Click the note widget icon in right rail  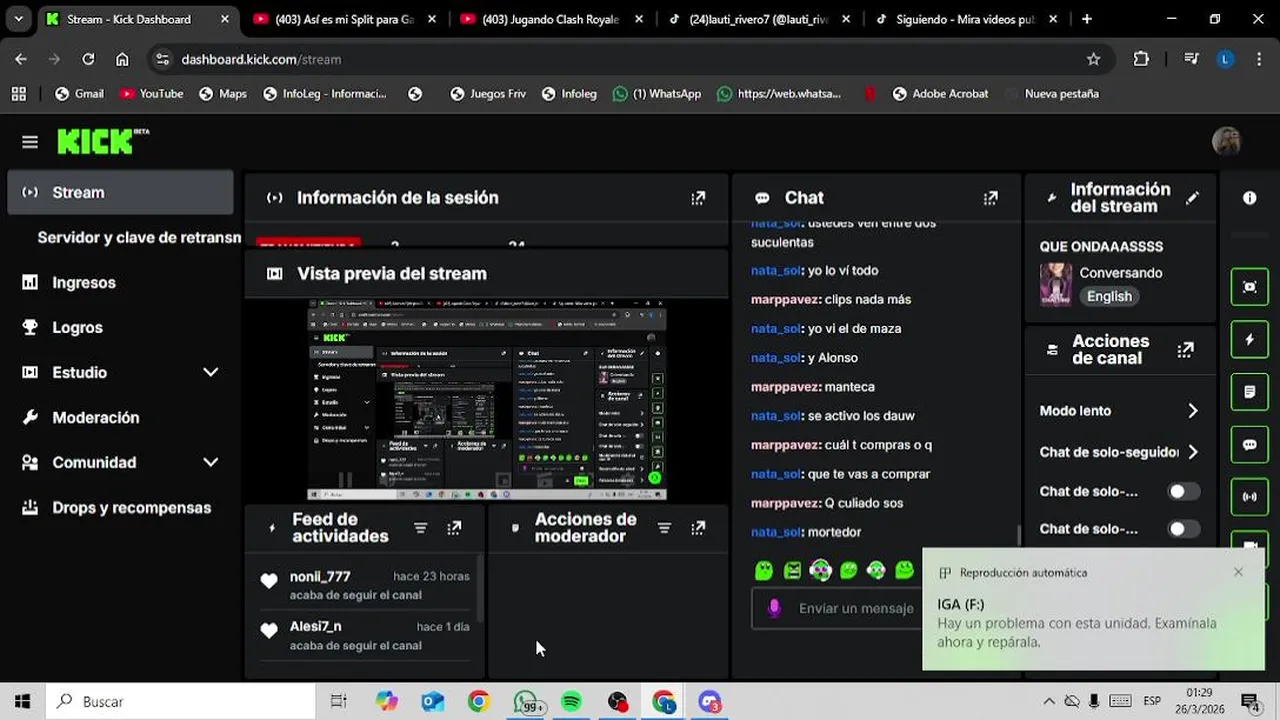pyautogui.click(x=1250, y=392)
